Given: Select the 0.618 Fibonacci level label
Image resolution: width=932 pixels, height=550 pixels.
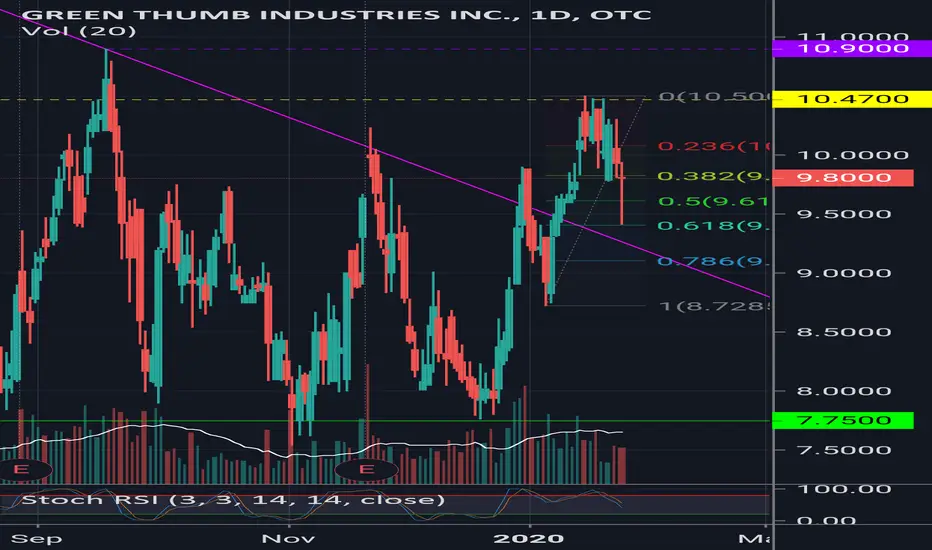Looking at the screenshot, I should pyautogui.click(x=713, y=226).
